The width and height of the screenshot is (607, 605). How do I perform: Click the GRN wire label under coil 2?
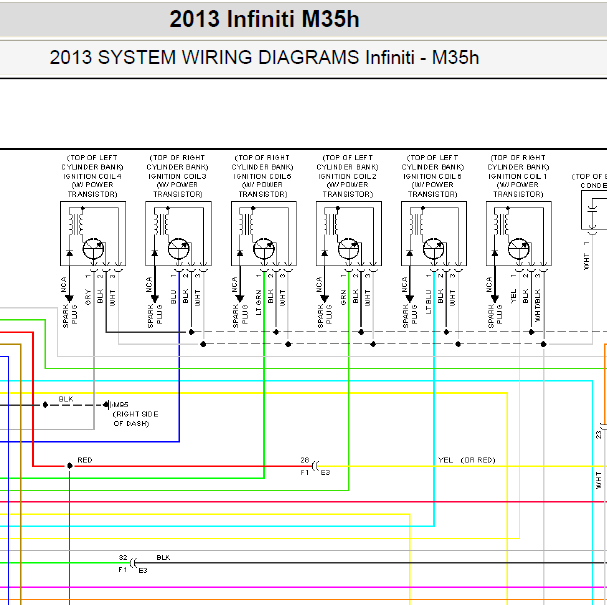pyautogui.click(x=343, y=297)
